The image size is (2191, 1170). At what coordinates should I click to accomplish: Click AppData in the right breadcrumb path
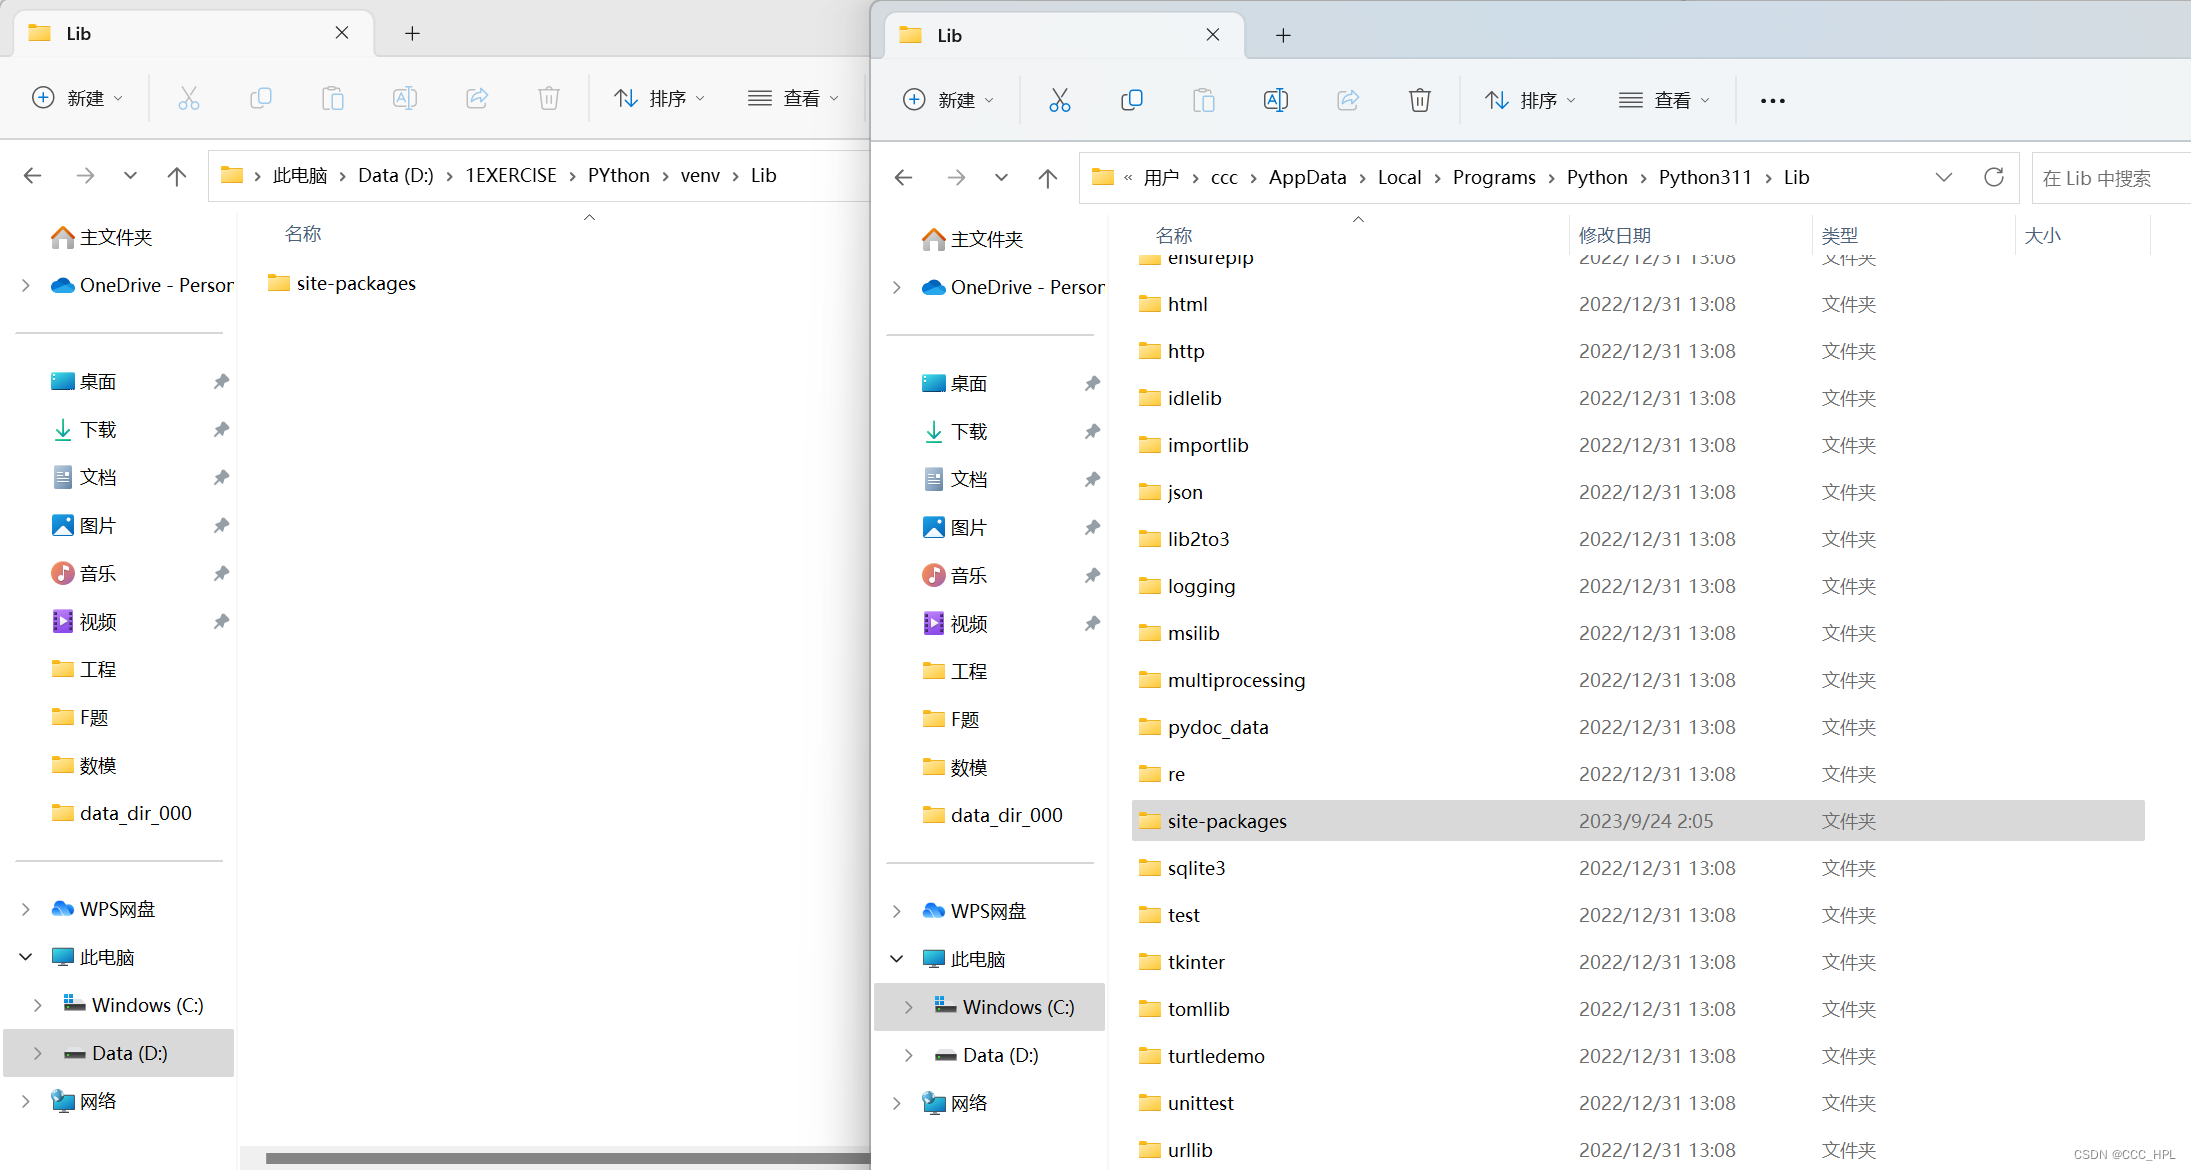[1307, 177]
